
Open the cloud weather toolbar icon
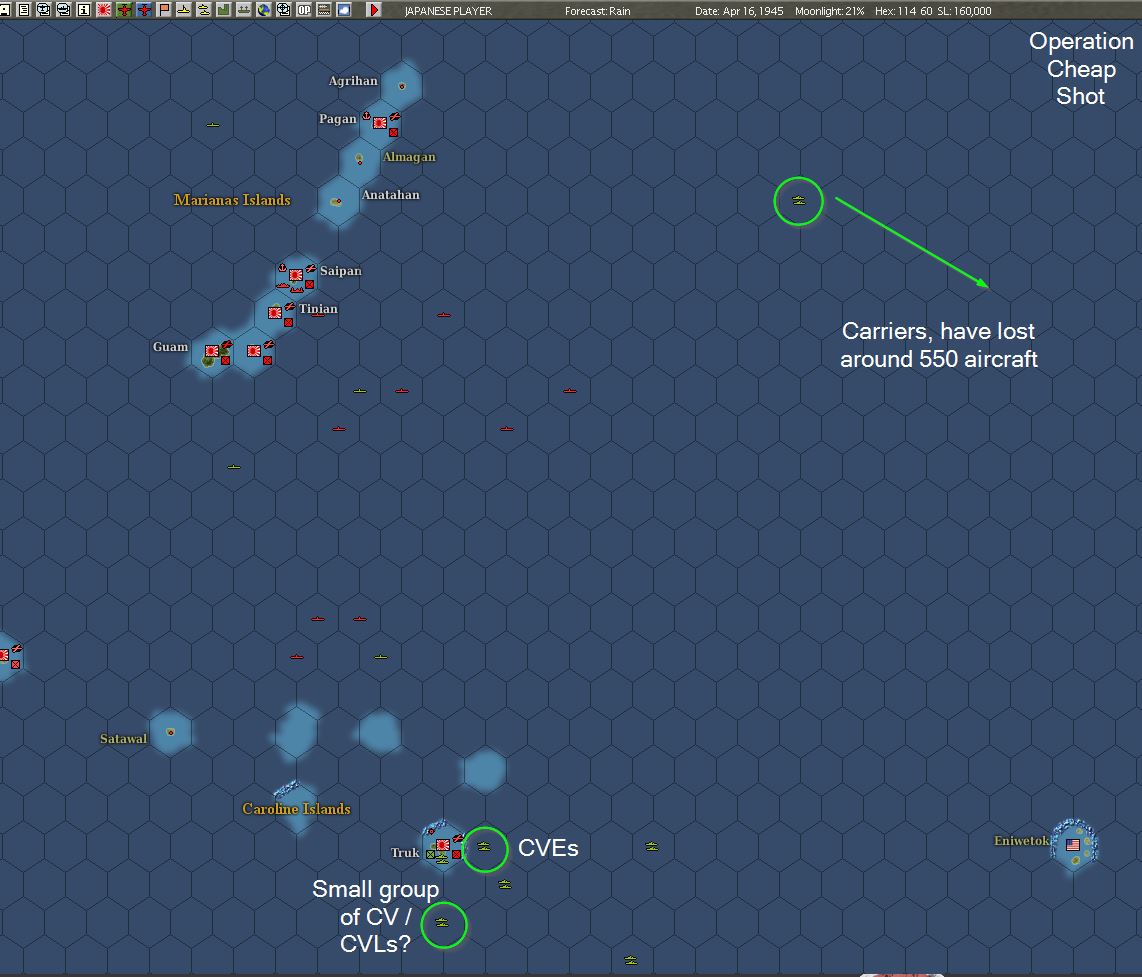[x=344, y=10]
